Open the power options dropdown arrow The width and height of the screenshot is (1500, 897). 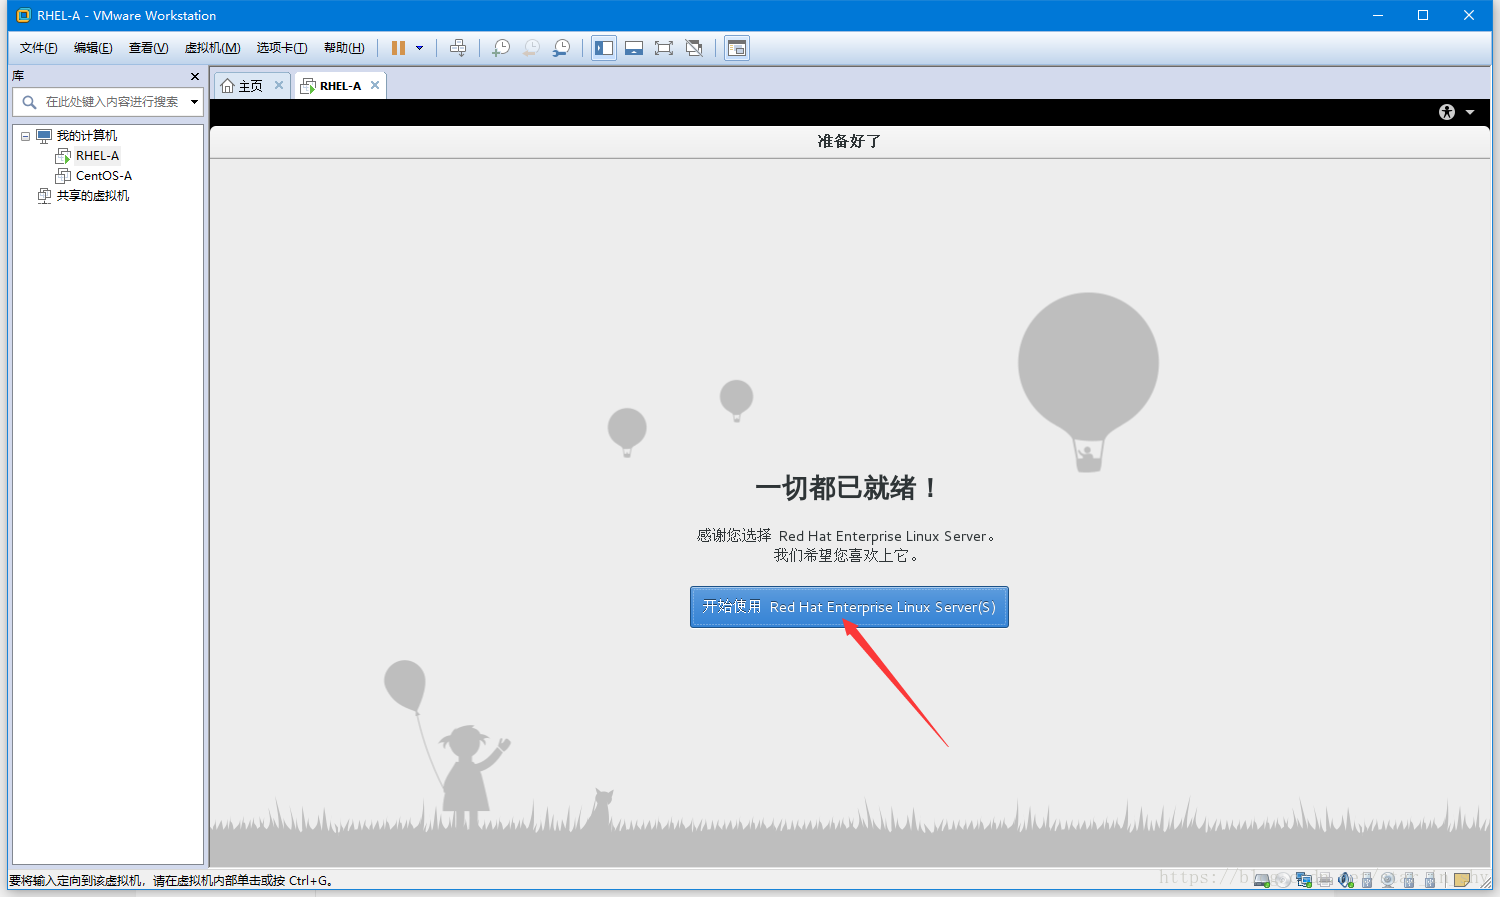[x=419, y=48]
